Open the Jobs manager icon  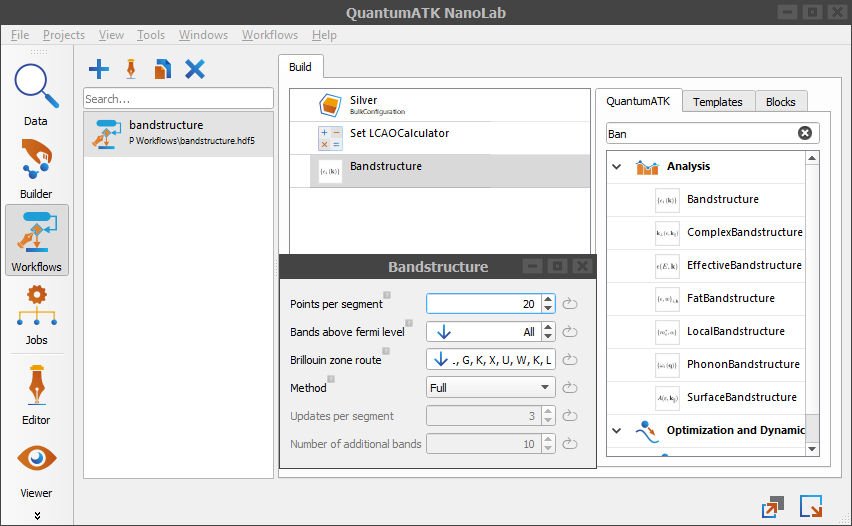[36, 305]
